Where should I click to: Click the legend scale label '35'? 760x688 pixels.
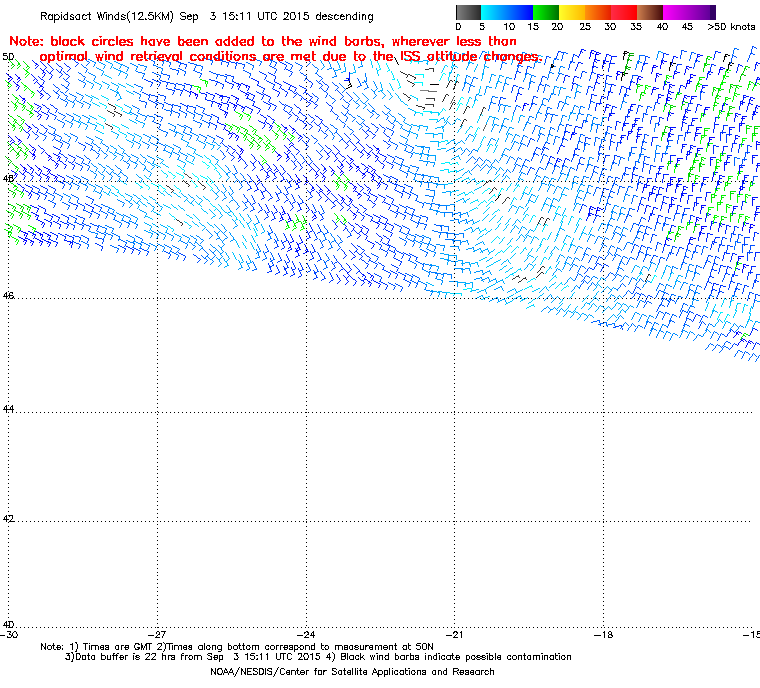[x=636, y=27]
